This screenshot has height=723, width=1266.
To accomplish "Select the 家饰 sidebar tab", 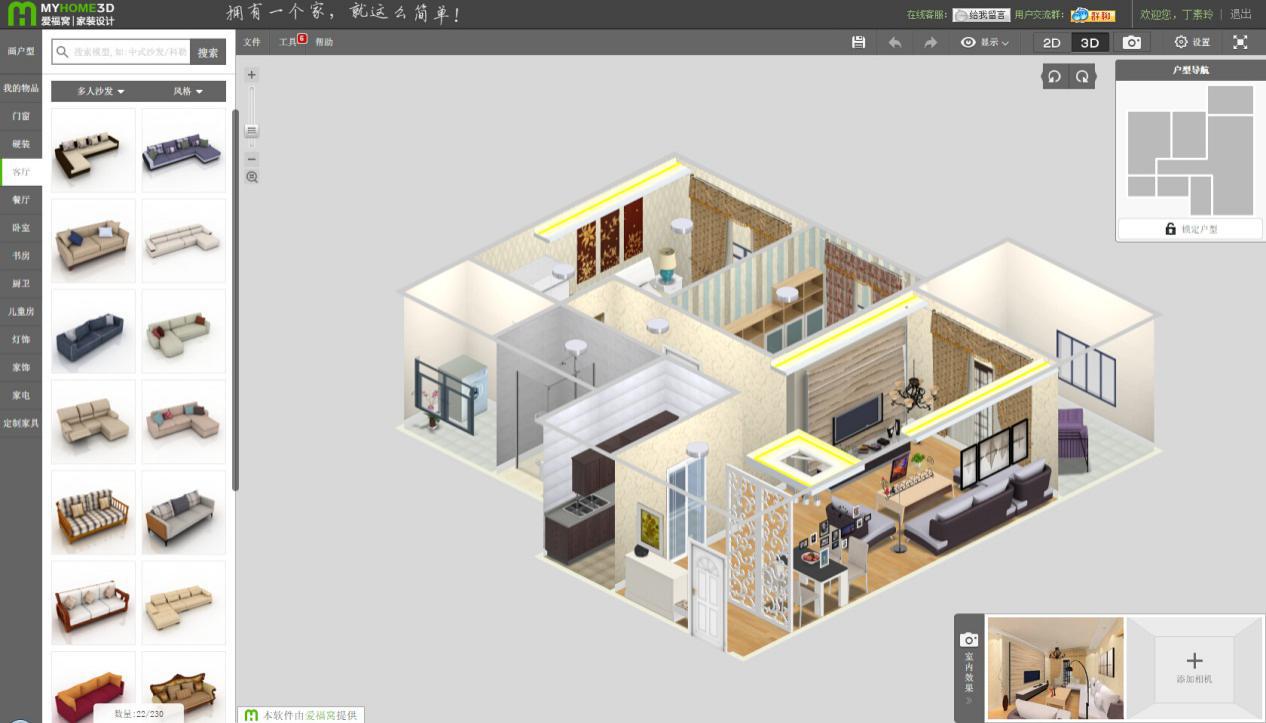I will 21,368.
